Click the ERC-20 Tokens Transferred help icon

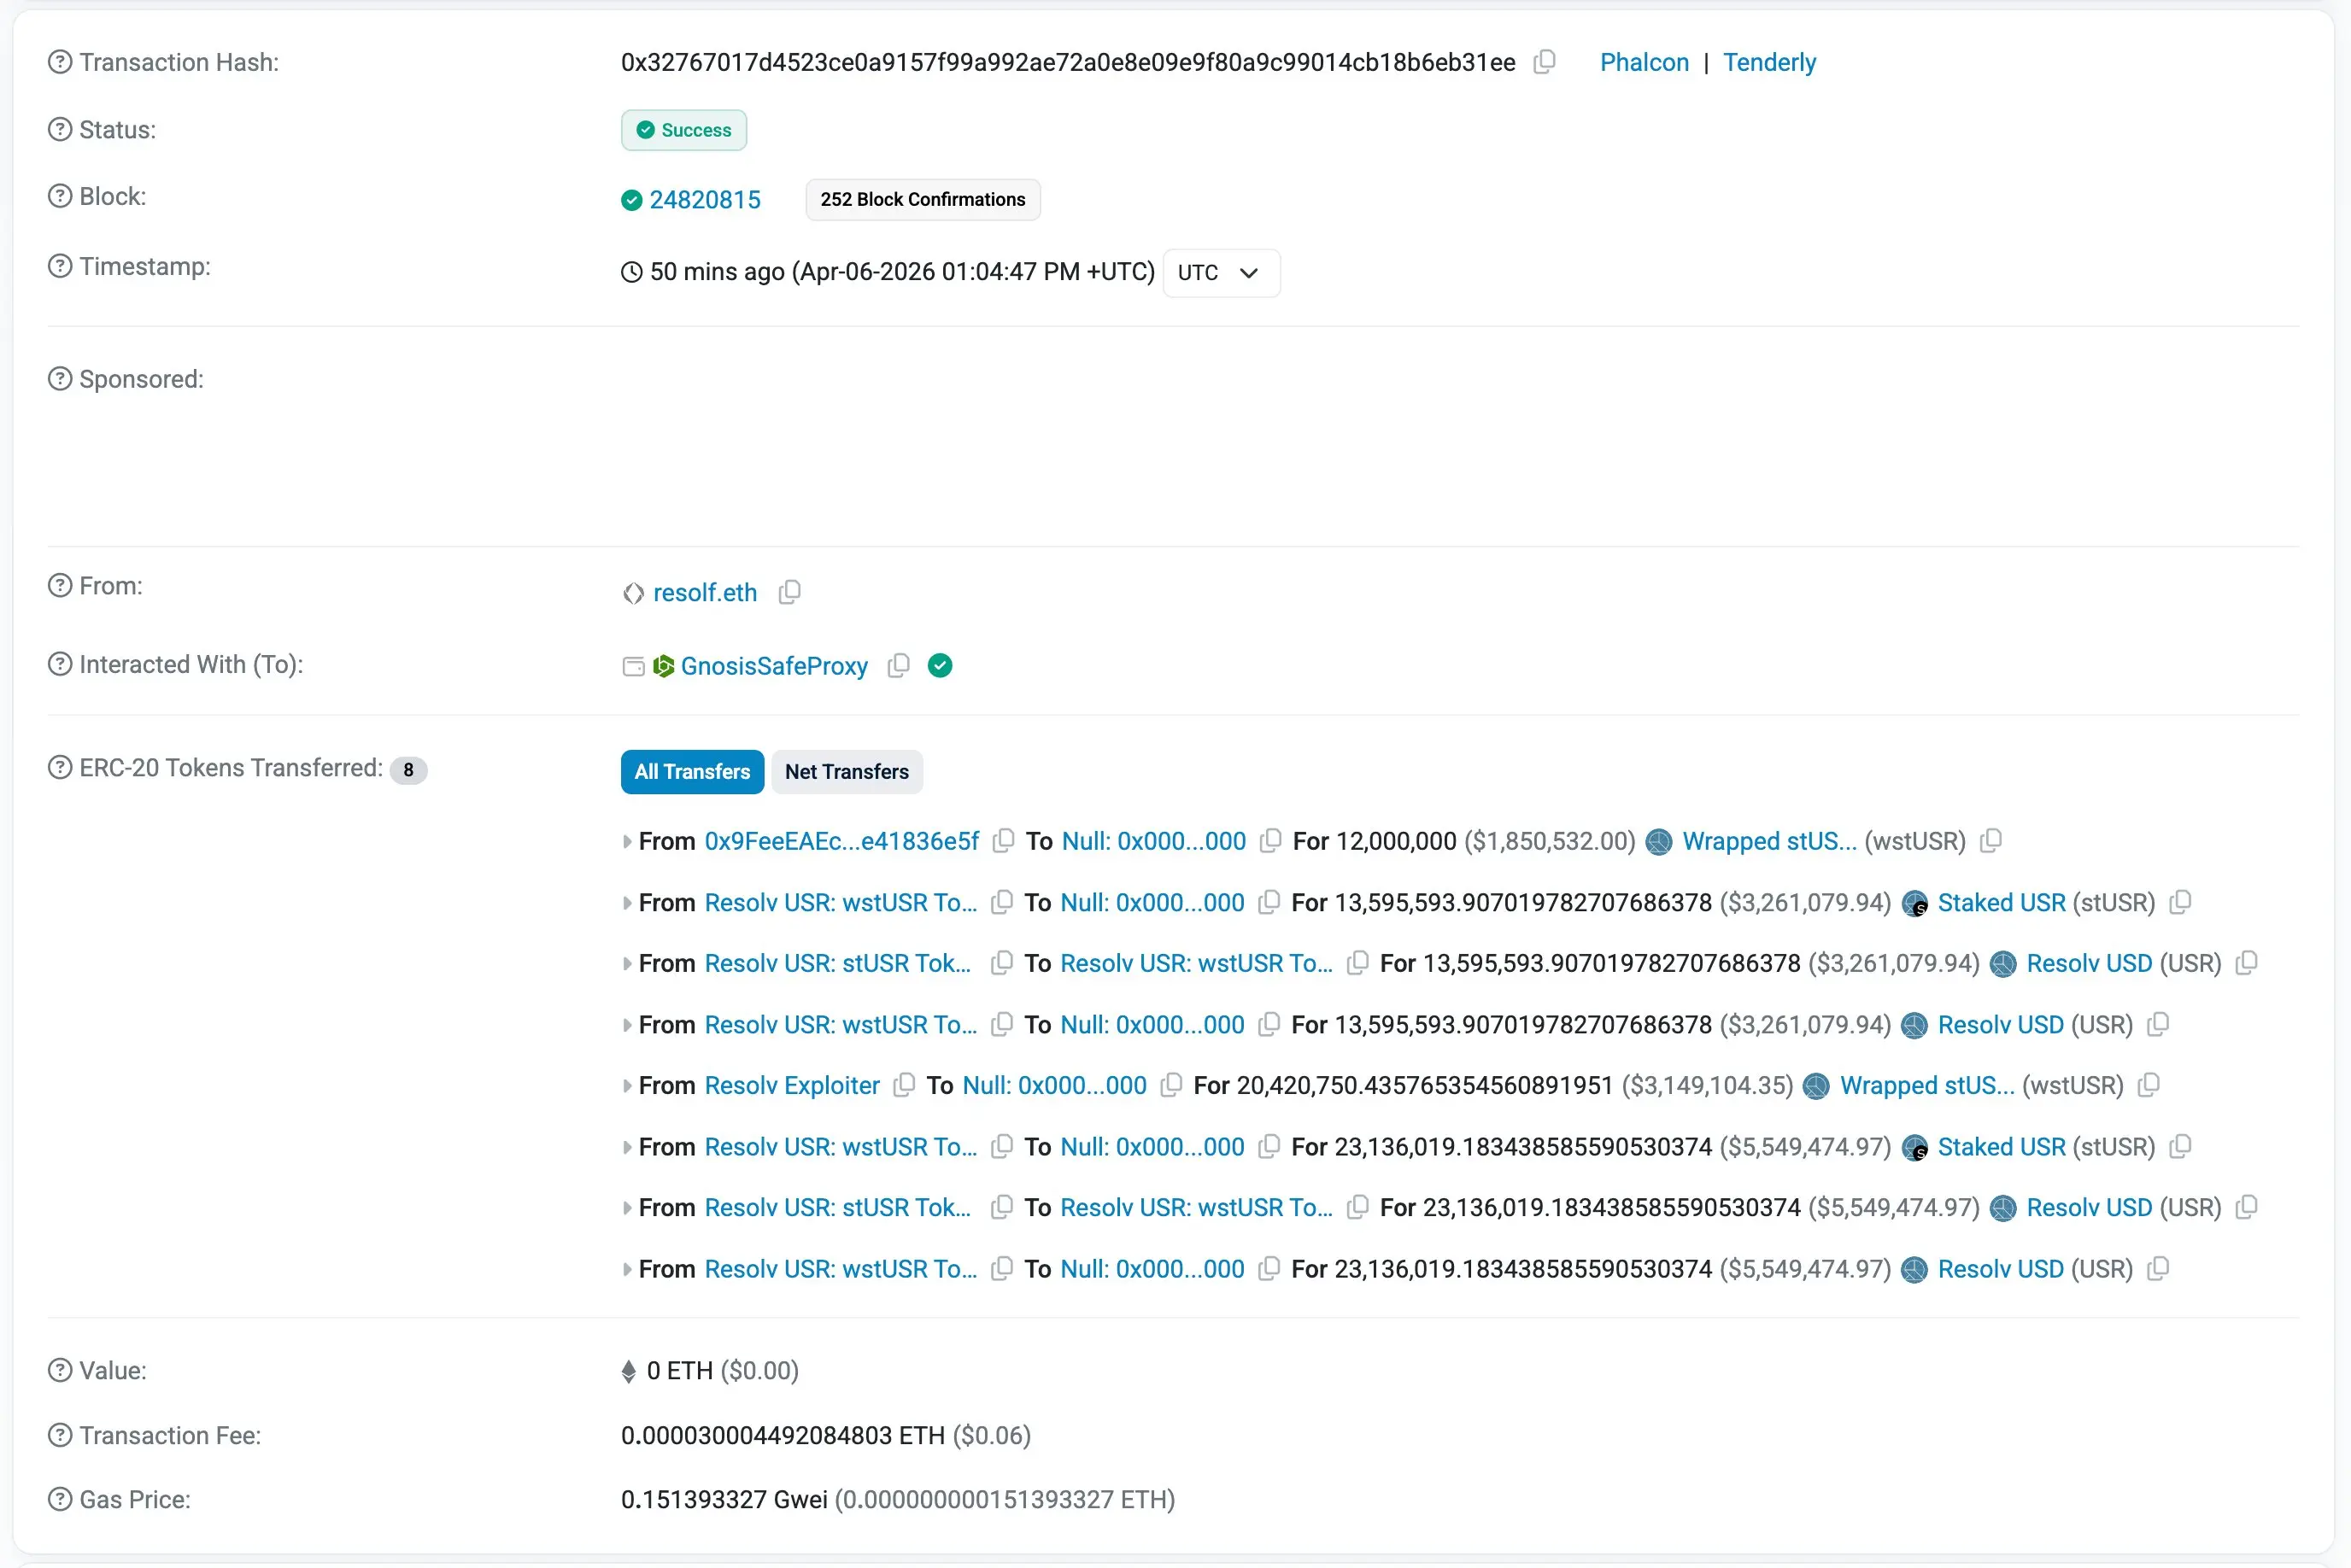tap(60, 767)
